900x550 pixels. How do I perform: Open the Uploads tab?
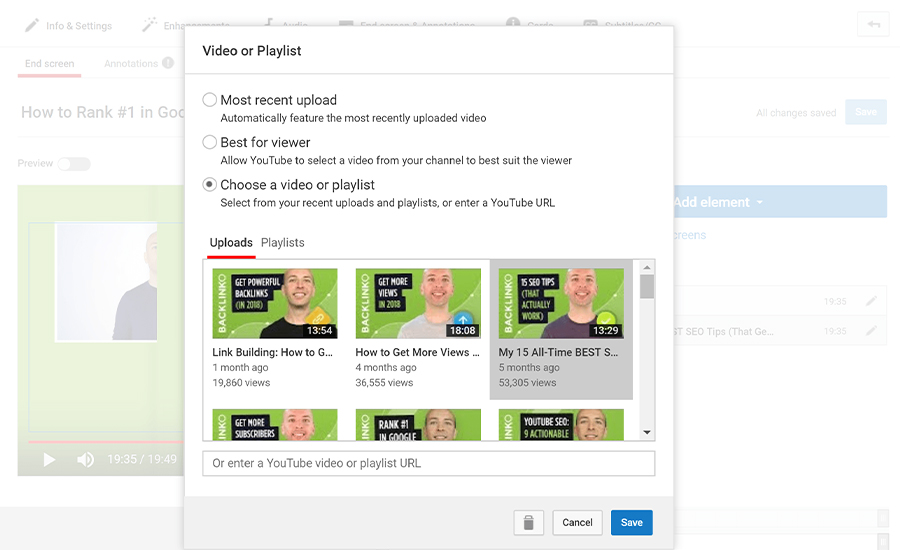click(x=231, y=243)
